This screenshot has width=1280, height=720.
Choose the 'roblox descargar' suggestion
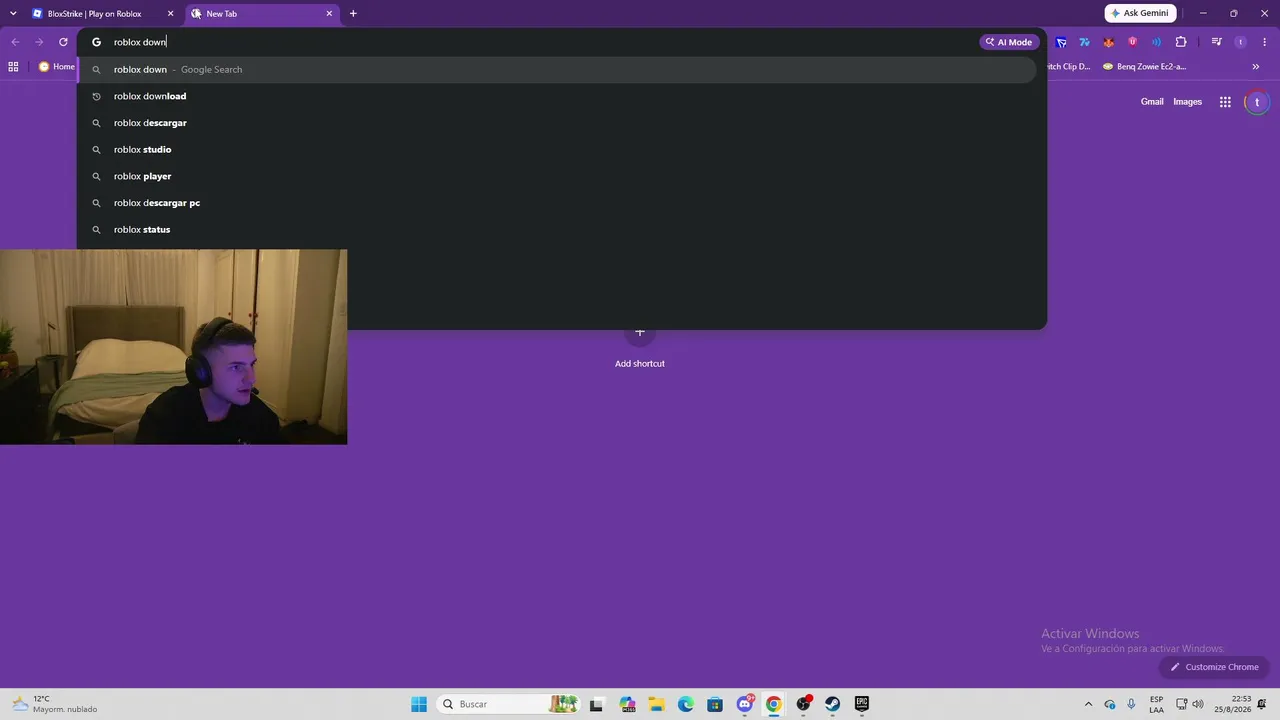click(x=556, y=123)
